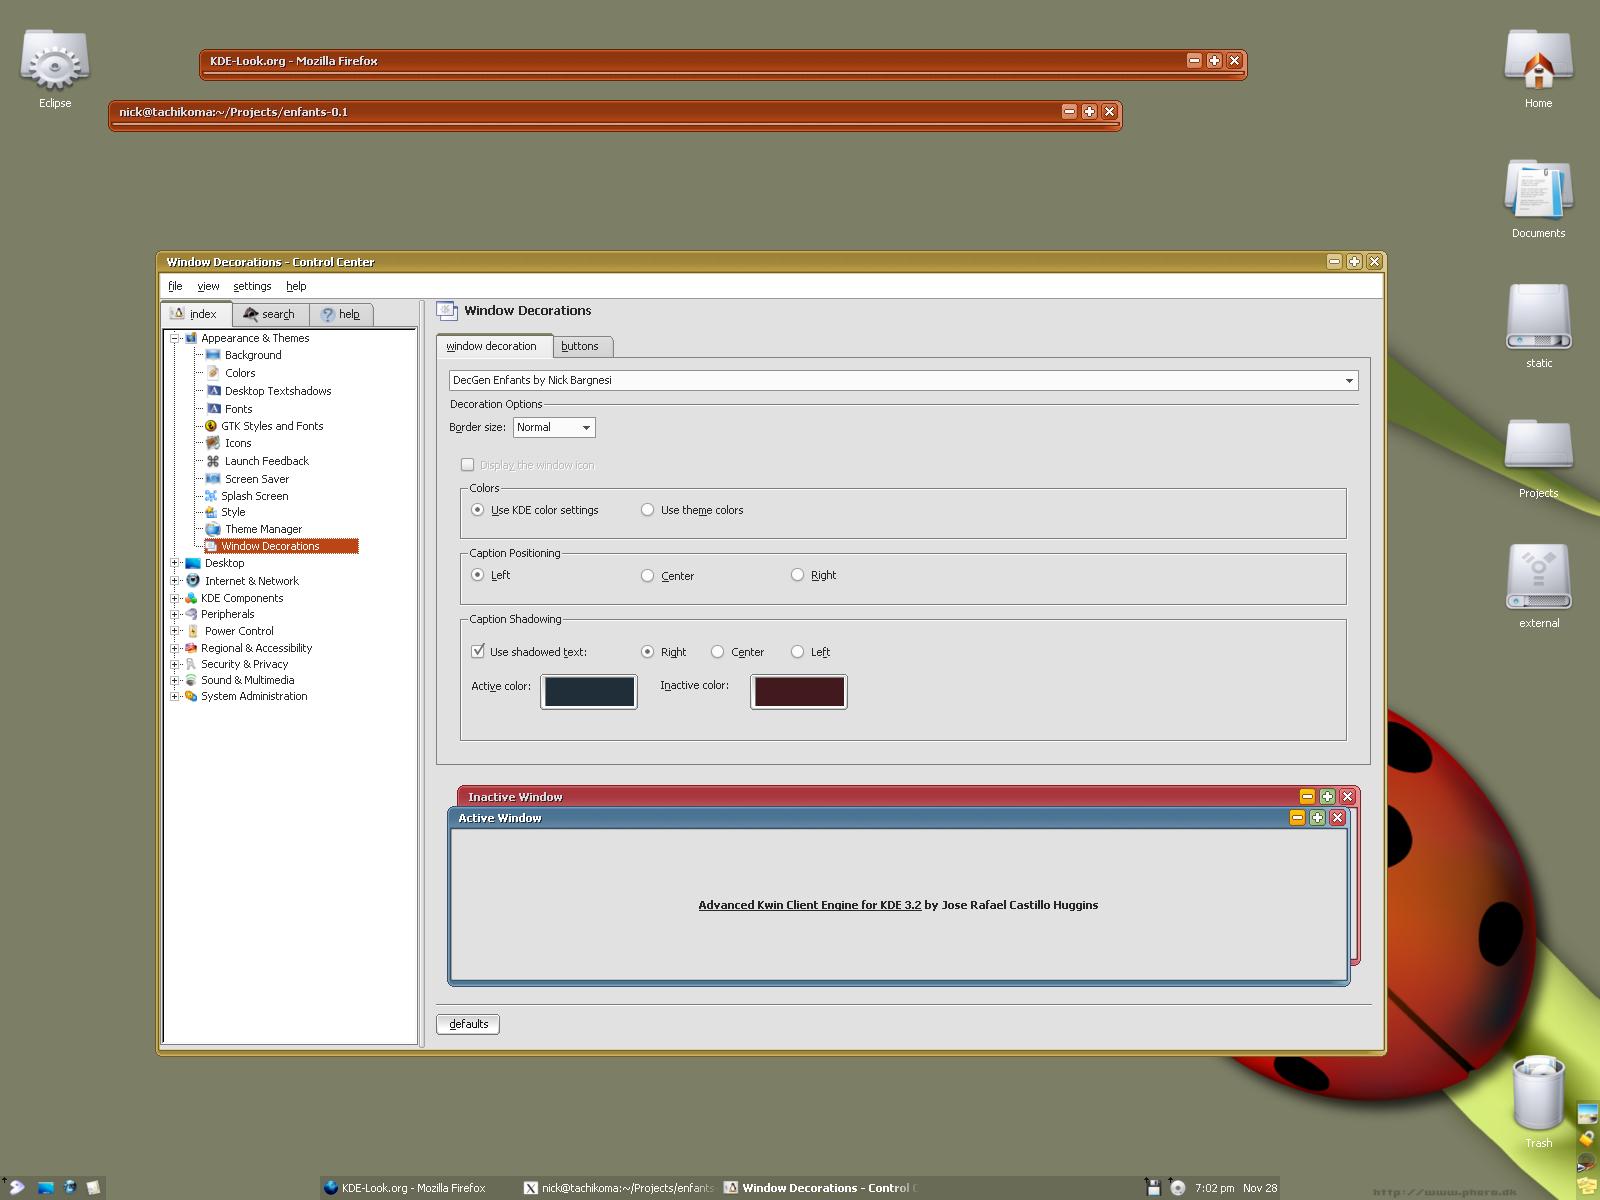The width and height of the screenshot is (1600, 1200).
Task: Click the 7:02 pm clock
Action: 1214,1188
